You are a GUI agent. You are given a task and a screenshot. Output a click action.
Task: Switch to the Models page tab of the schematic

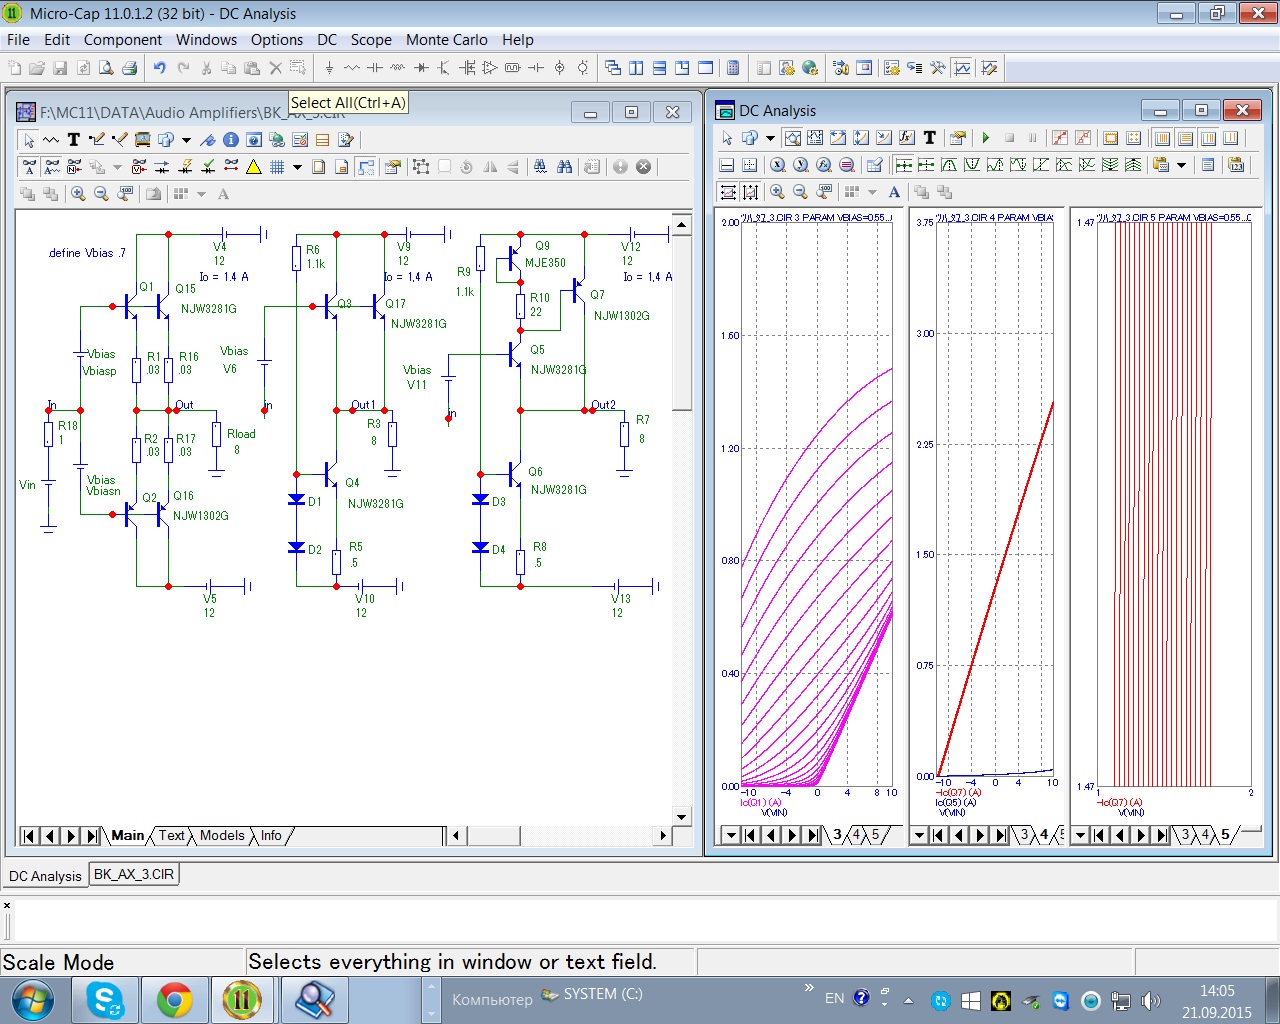222,835
